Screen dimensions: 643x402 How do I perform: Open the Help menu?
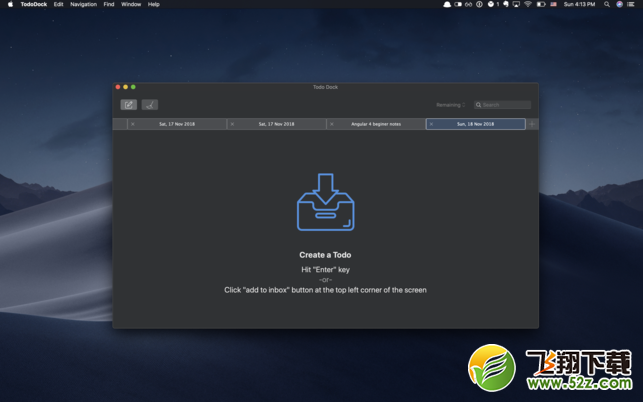154,4
